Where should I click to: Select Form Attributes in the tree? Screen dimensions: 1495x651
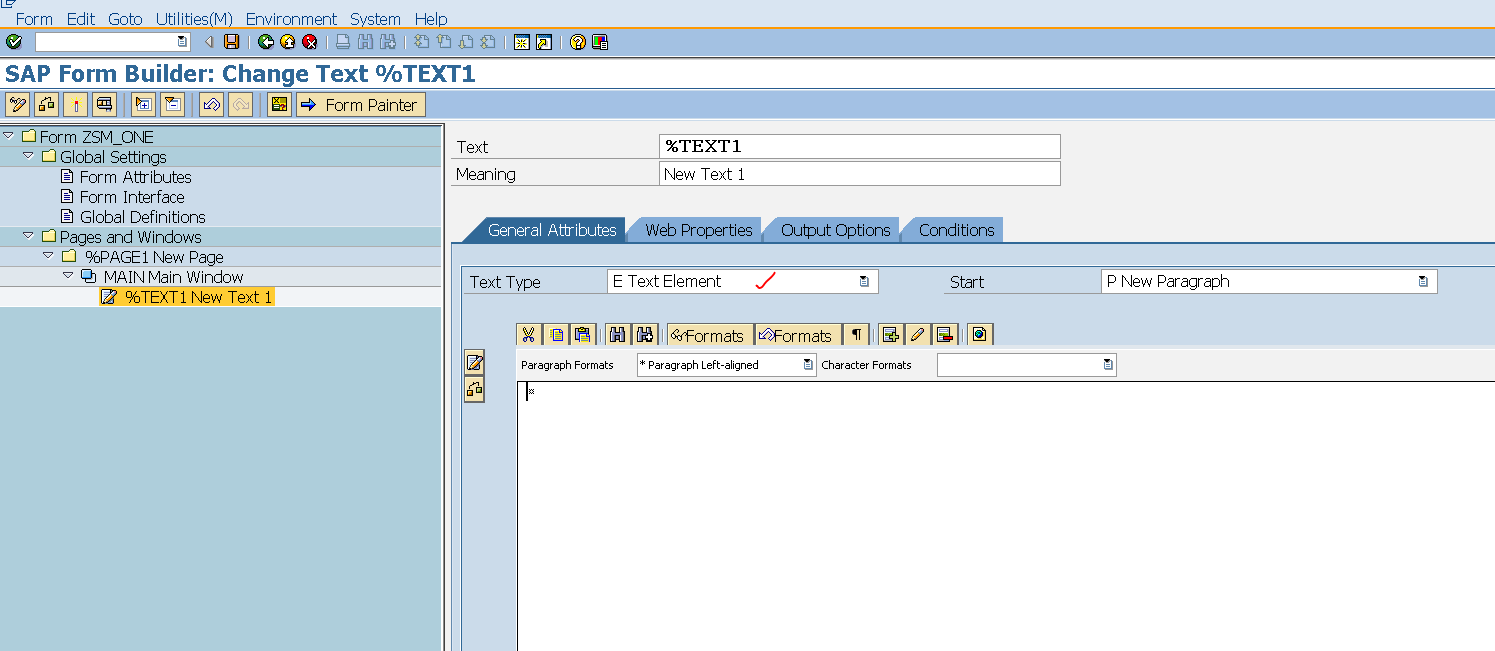(135, 177)
